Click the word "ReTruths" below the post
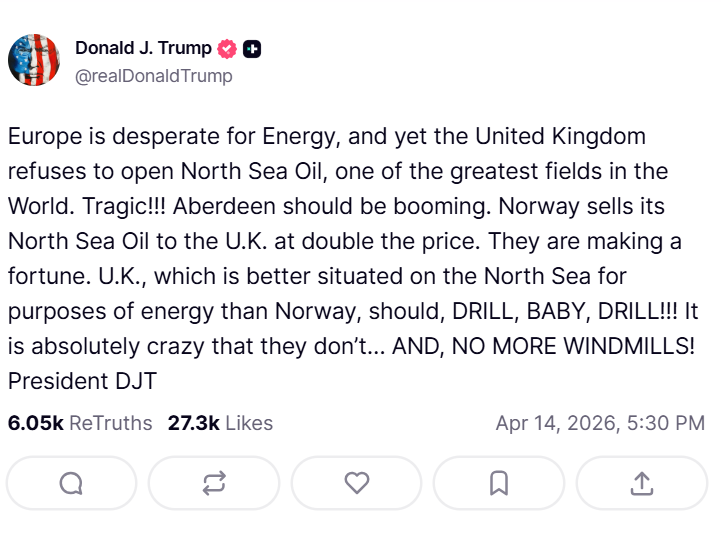Image resolution: width=721 pixels, height=542 pixels. click(x=110, y=423)
